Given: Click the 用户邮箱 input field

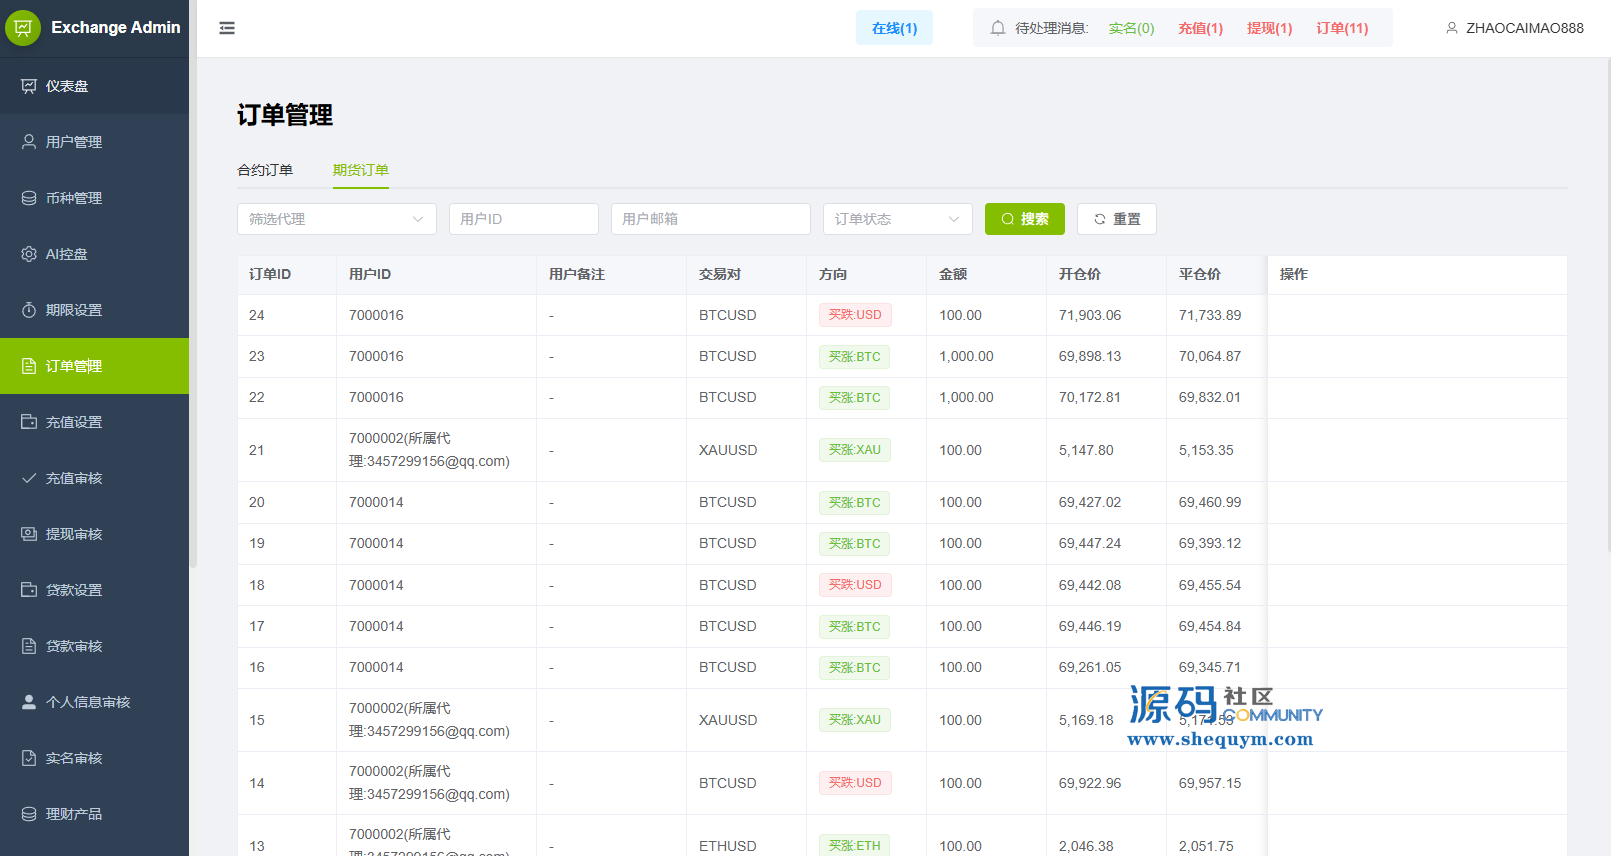Looking at the screenshot, I should pos(710,219).
